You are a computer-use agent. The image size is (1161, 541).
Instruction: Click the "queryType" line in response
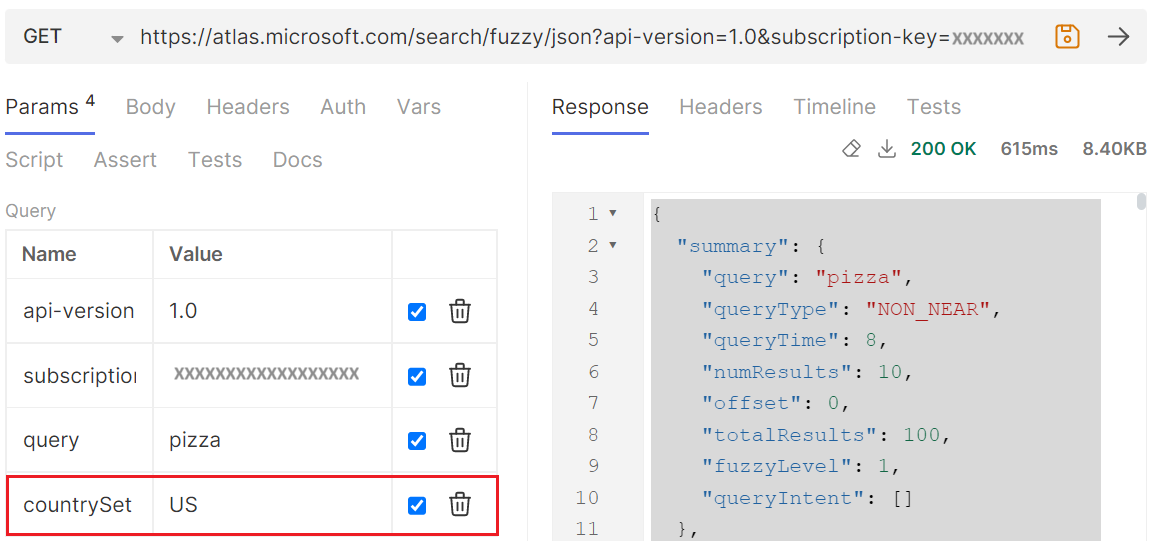851,309
